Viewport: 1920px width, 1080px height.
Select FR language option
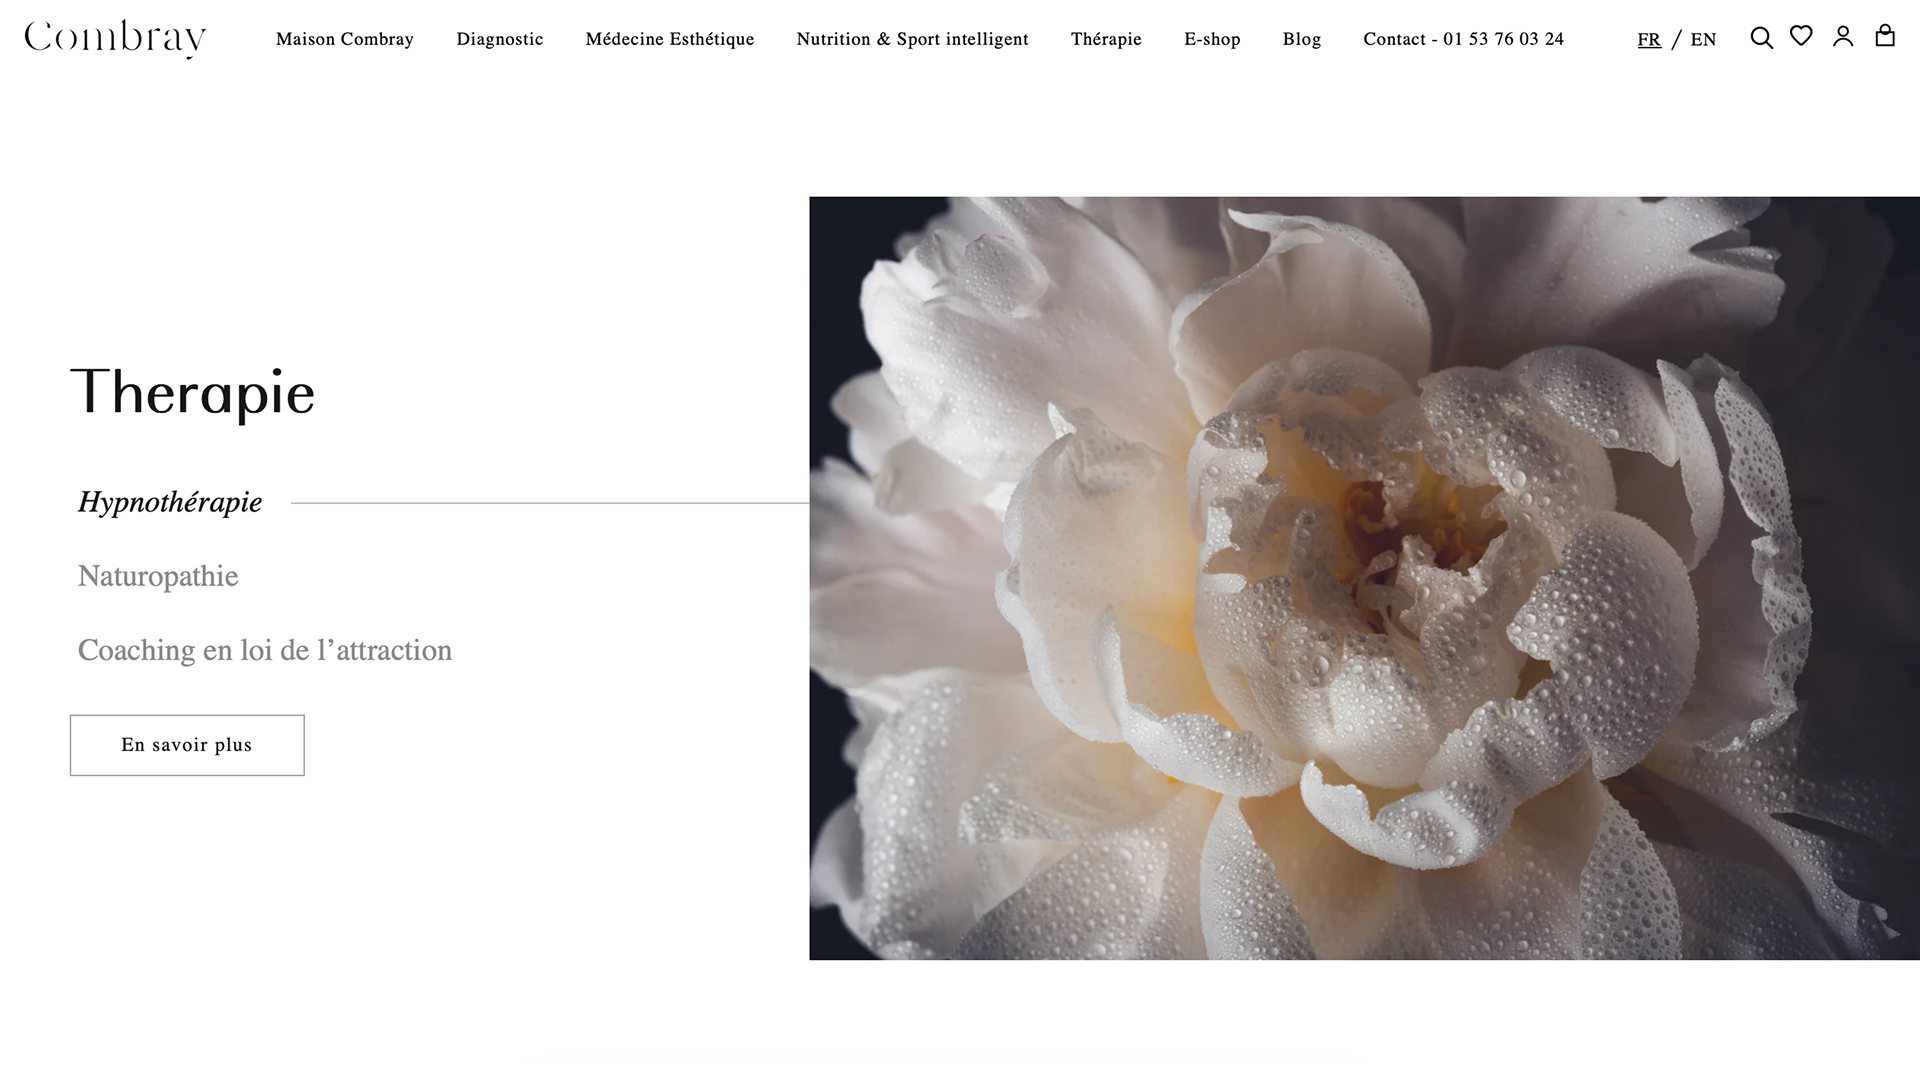click(1649, 40)
